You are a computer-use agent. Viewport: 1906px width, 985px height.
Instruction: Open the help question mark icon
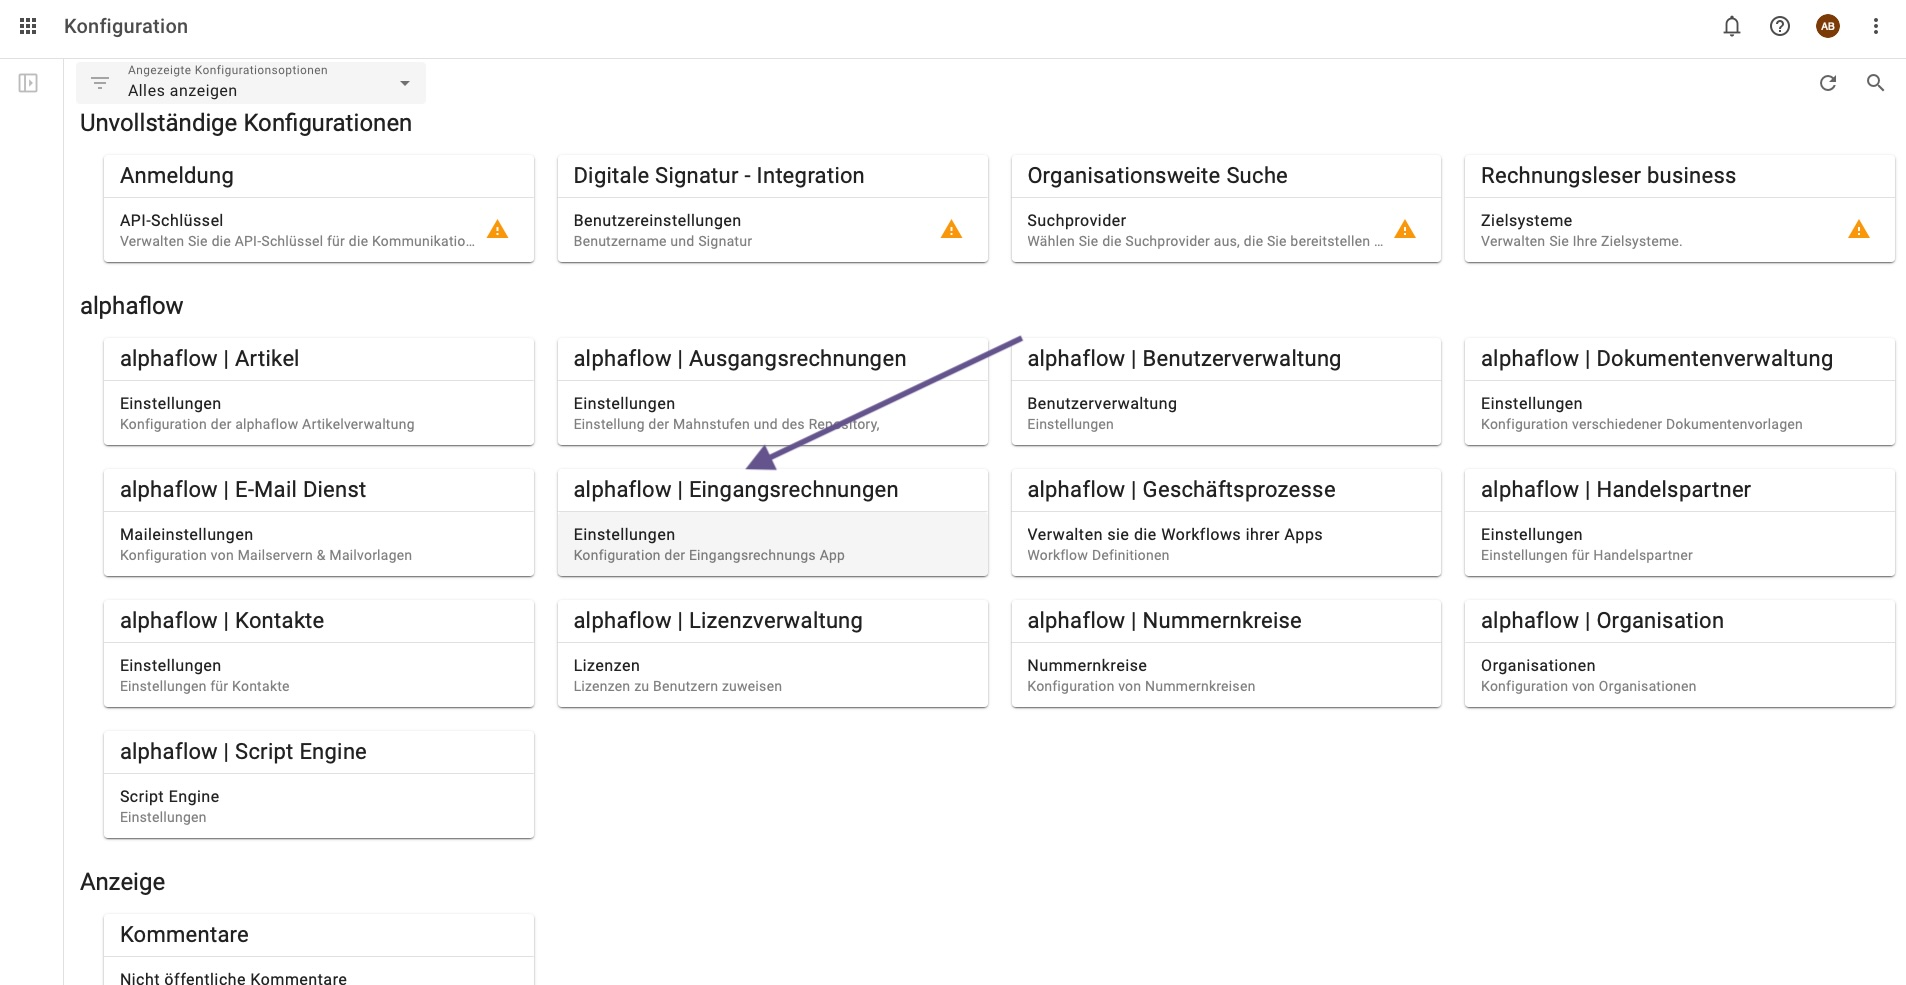(x=1780, y=27)
